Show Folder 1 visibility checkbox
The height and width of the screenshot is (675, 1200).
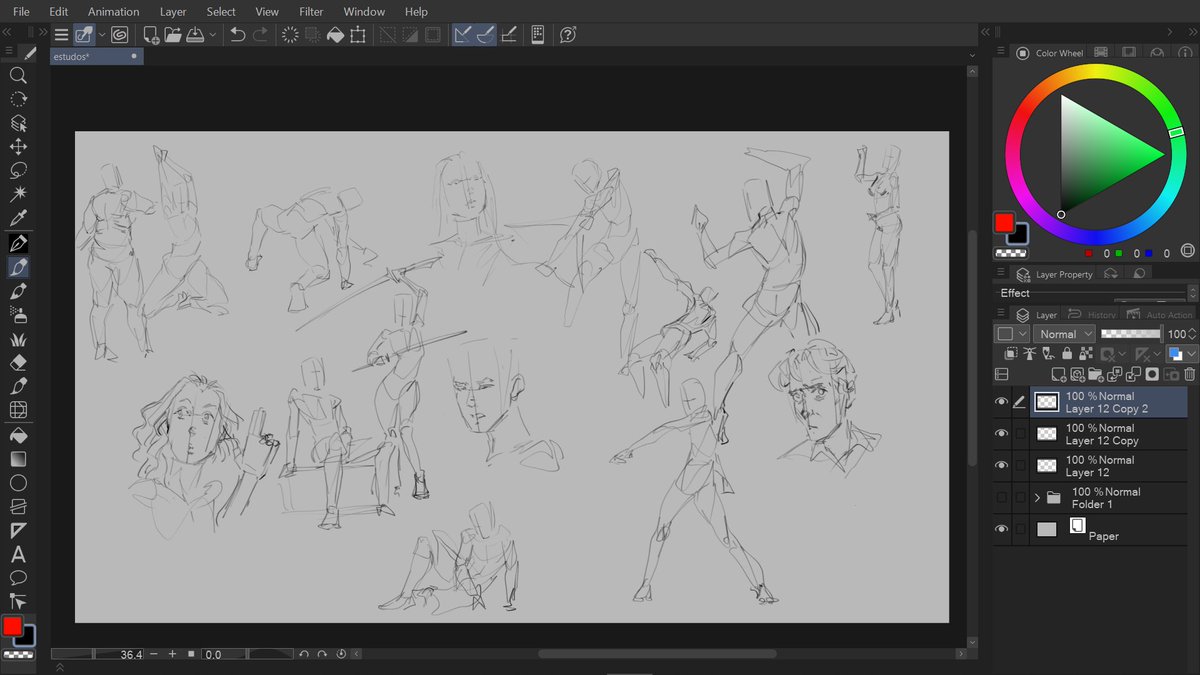1001,498
